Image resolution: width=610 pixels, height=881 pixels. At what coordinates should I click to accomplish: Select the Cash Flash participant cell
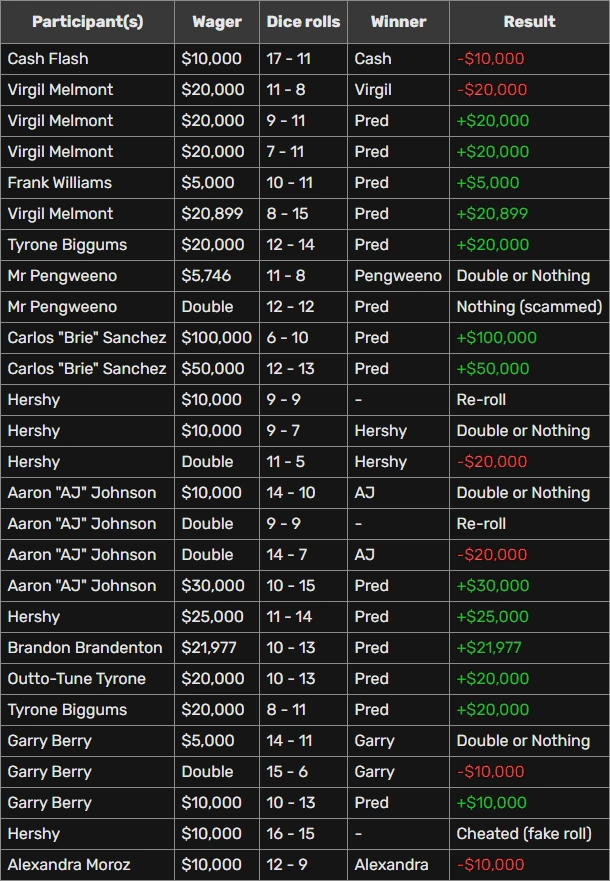point(47,59)
